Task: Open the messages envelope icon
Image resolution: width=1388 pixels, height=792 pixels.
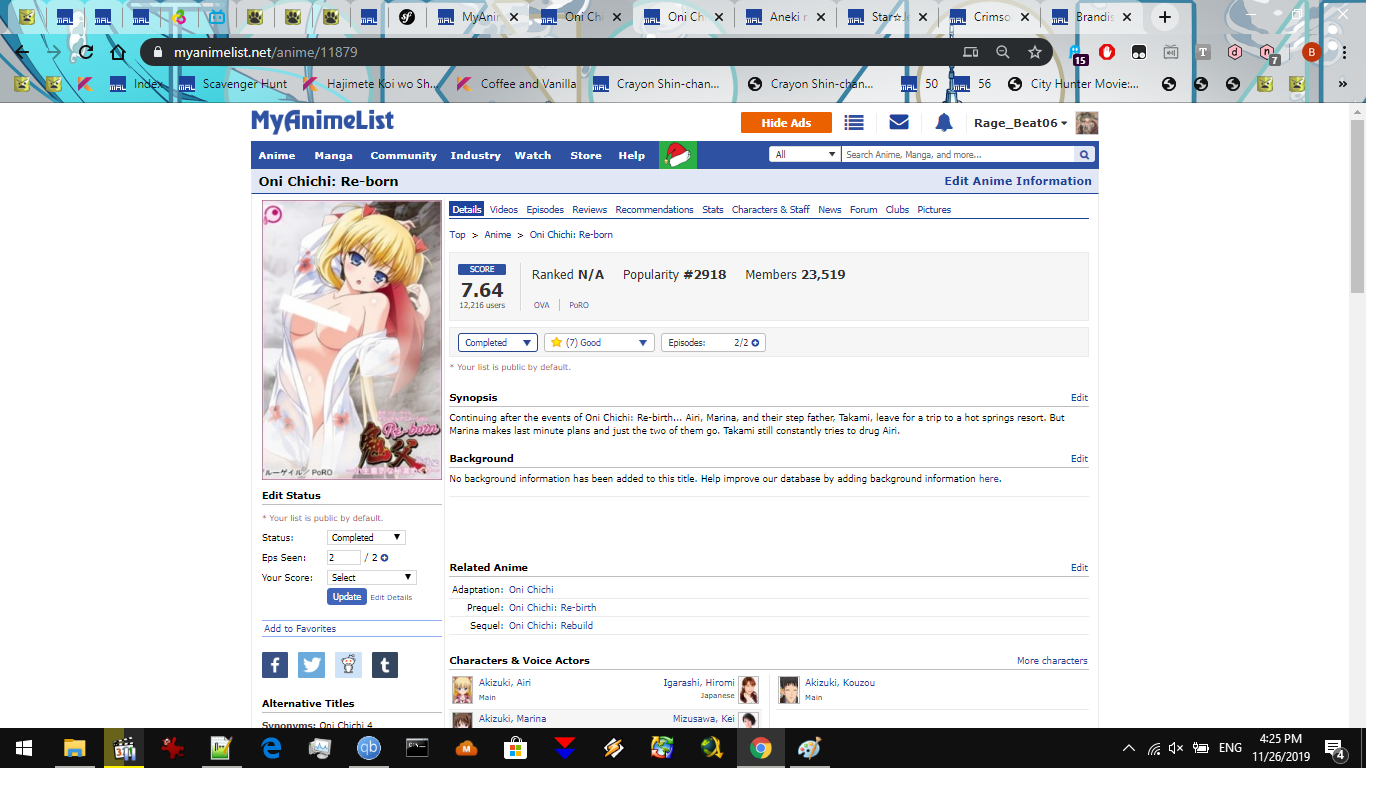Action: 898,123
